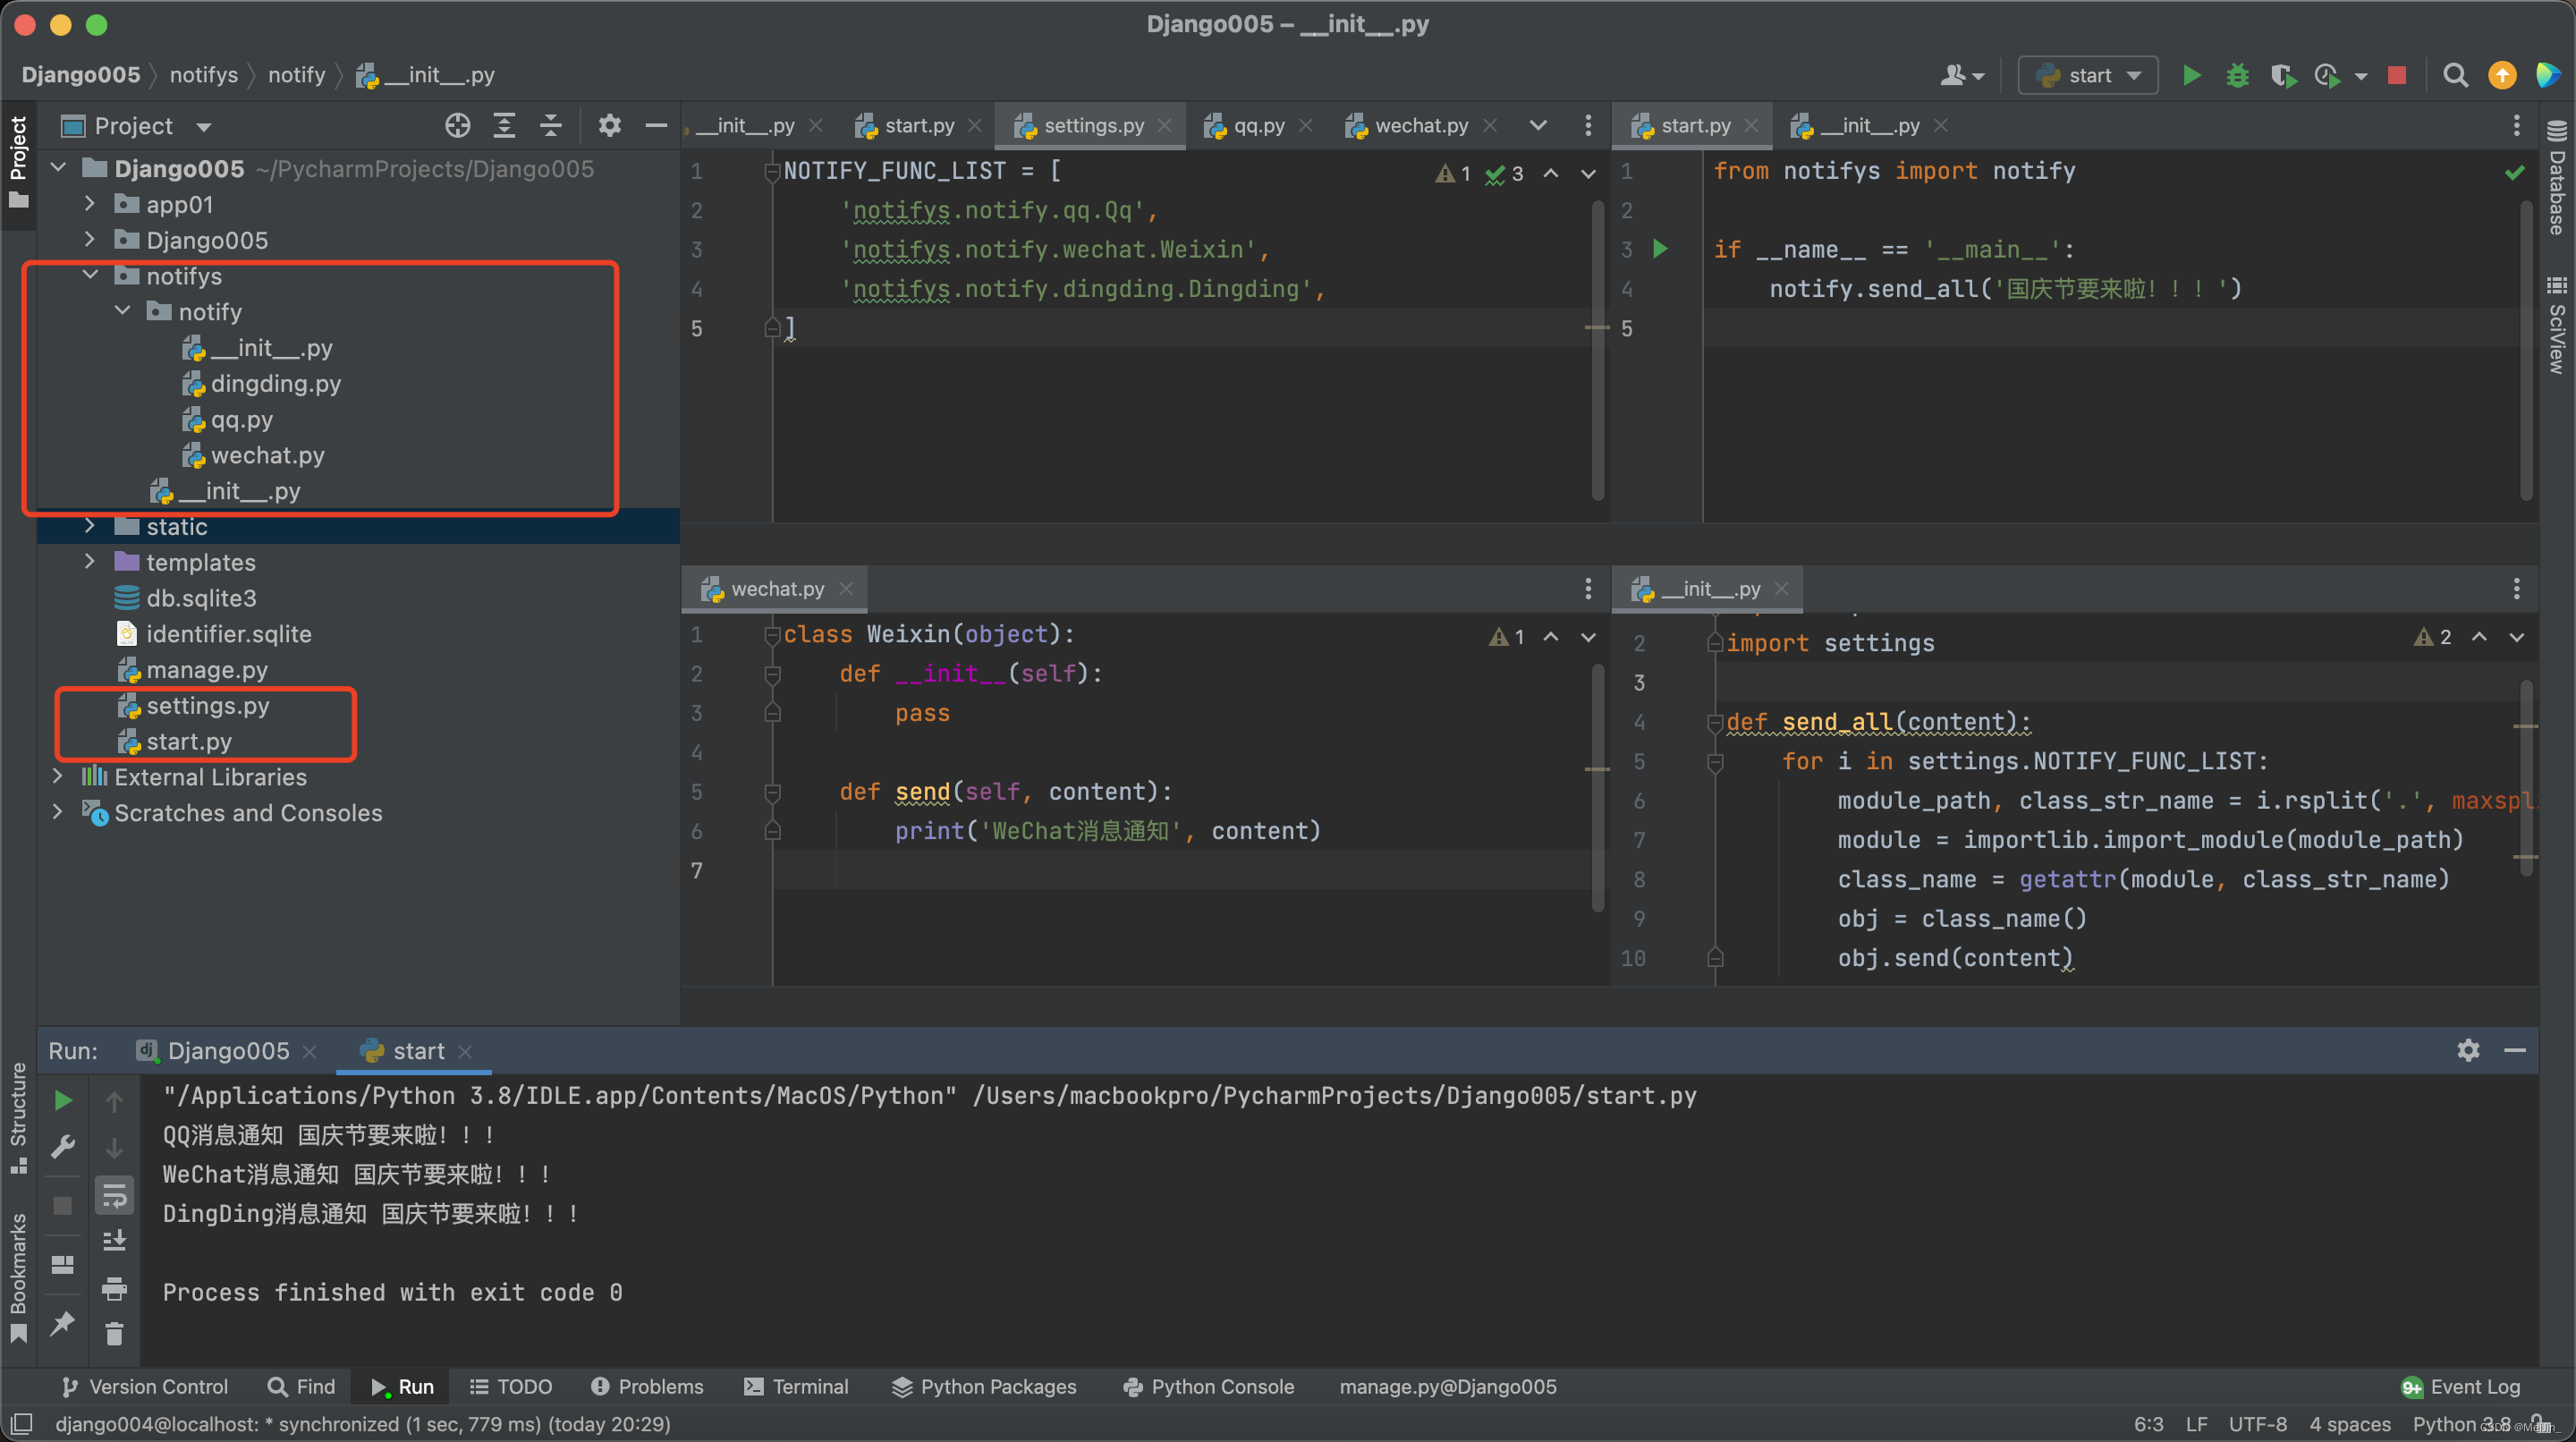2576x1442 pixels.
Task: Pin the Run tab
Action: click(63, 1325)
